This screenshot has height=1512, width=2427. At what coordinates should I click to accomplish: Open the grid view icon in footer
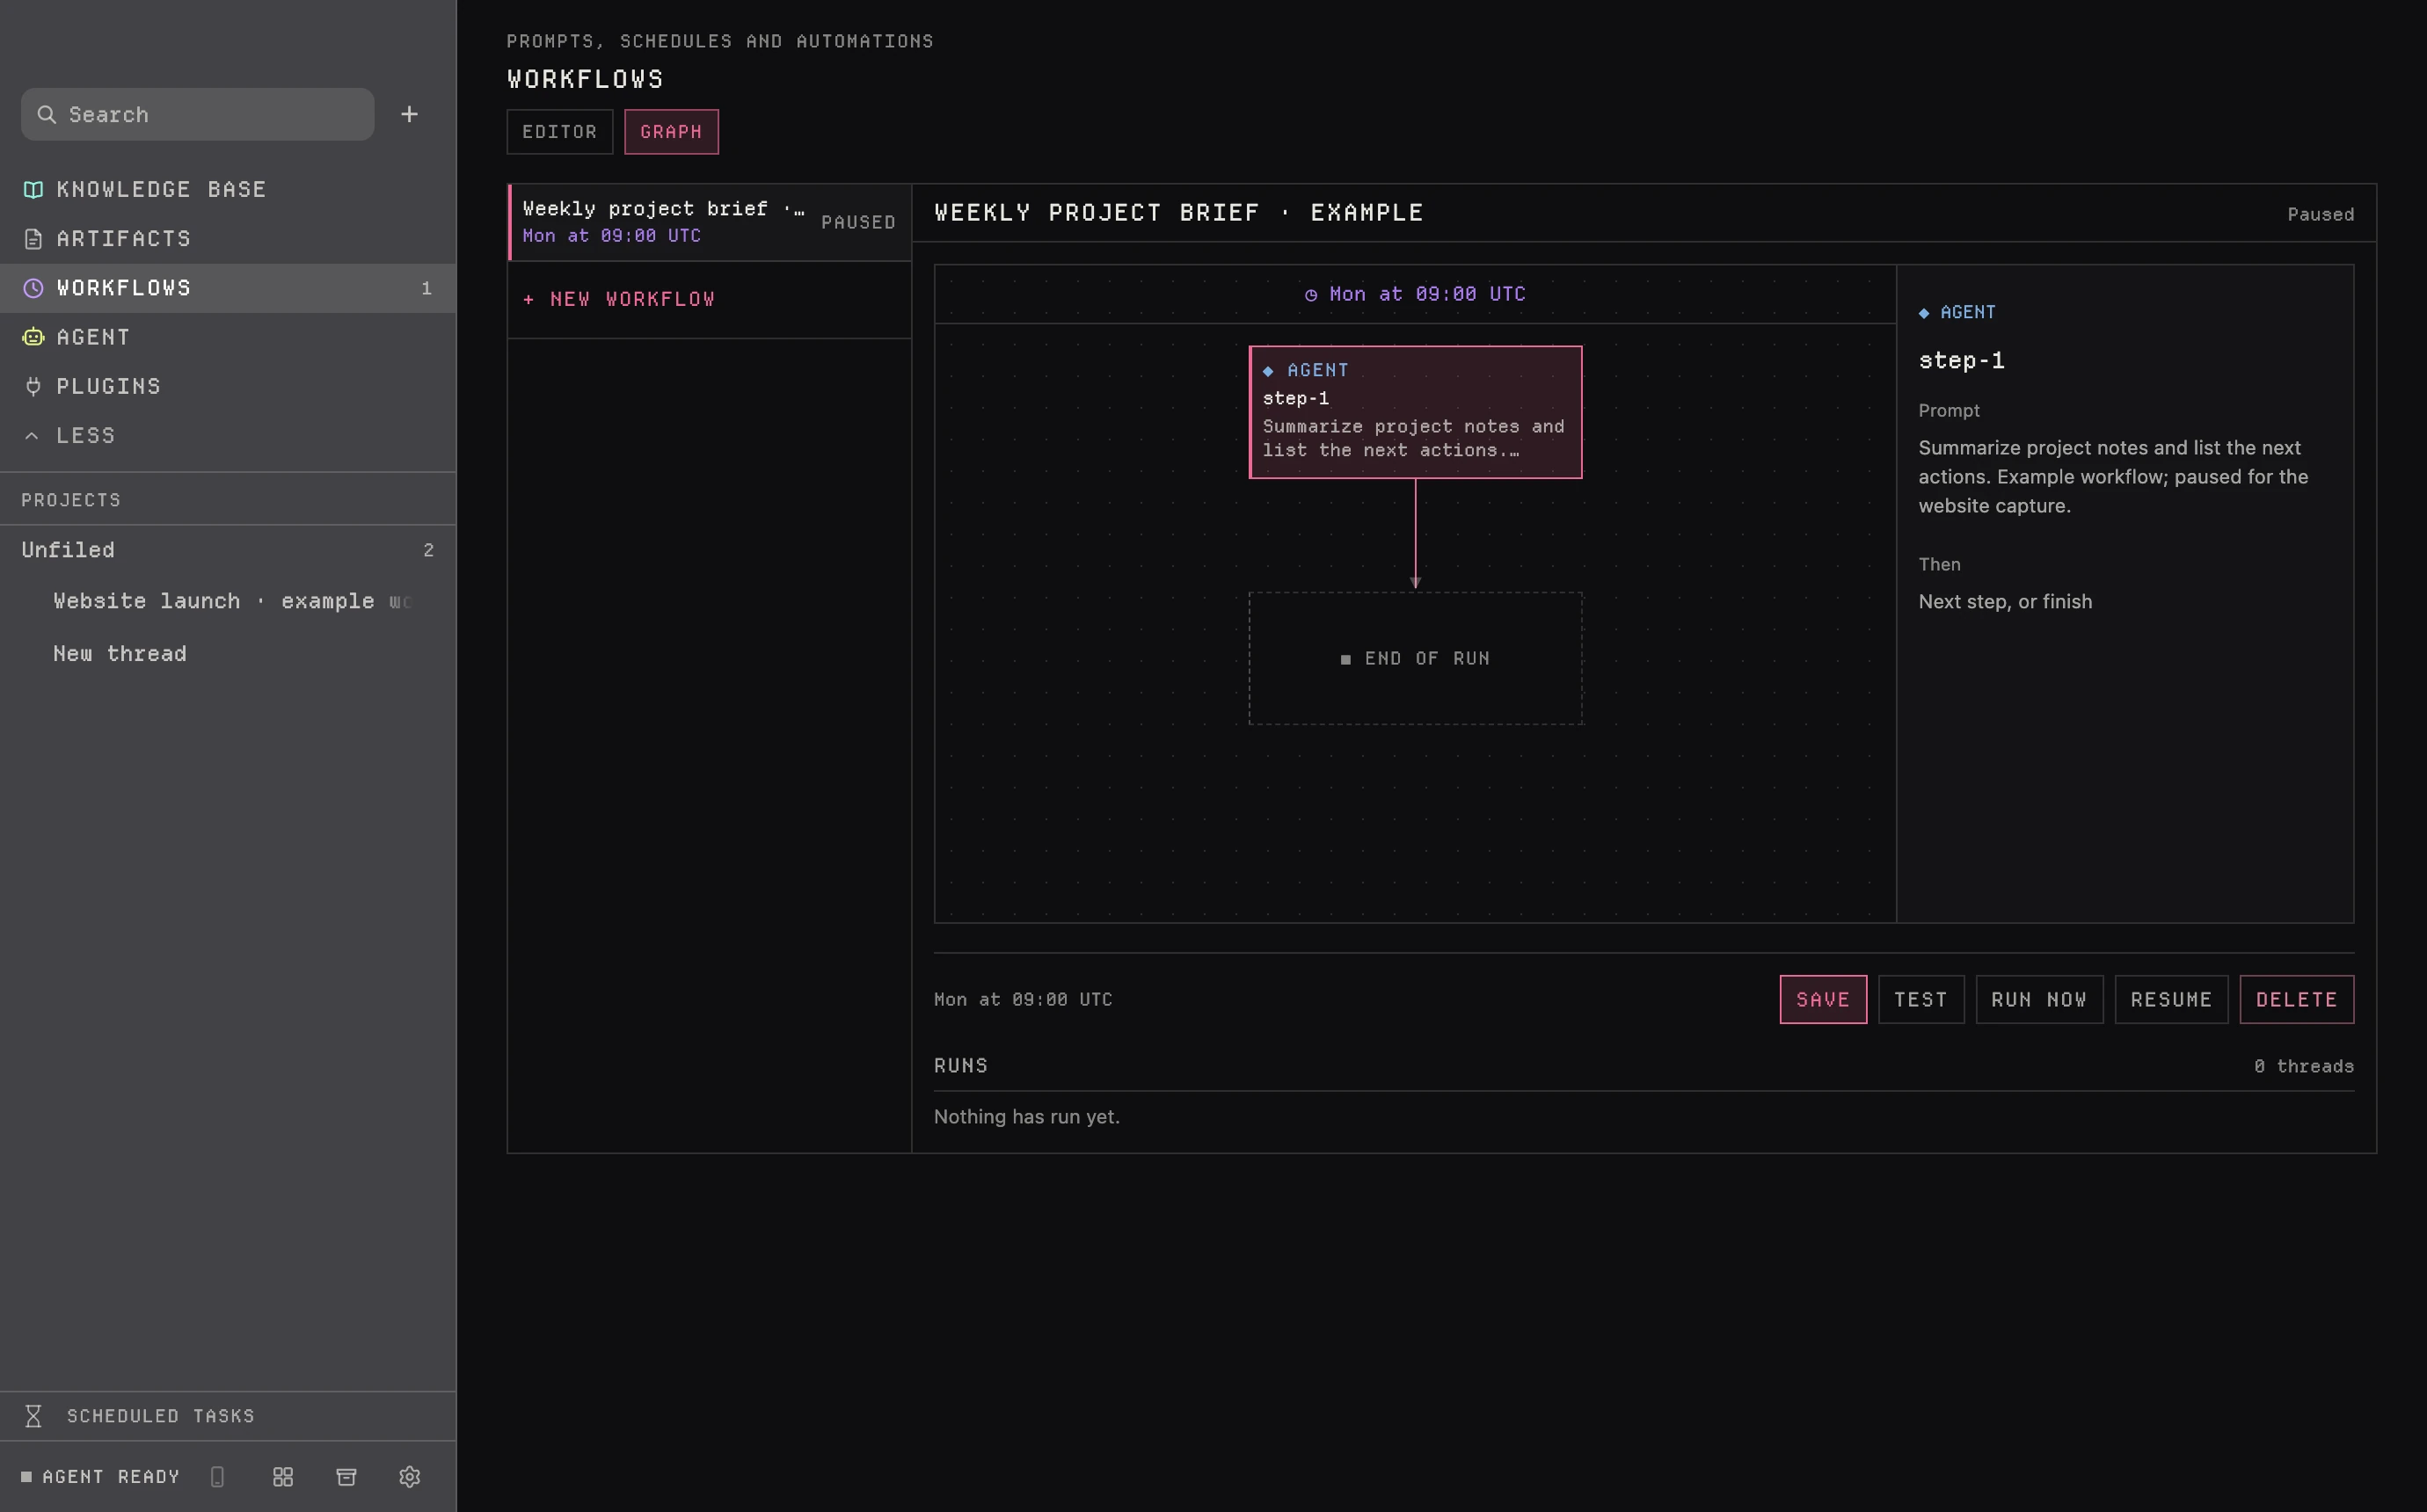pyautogui.click(x=283, y=1476)
